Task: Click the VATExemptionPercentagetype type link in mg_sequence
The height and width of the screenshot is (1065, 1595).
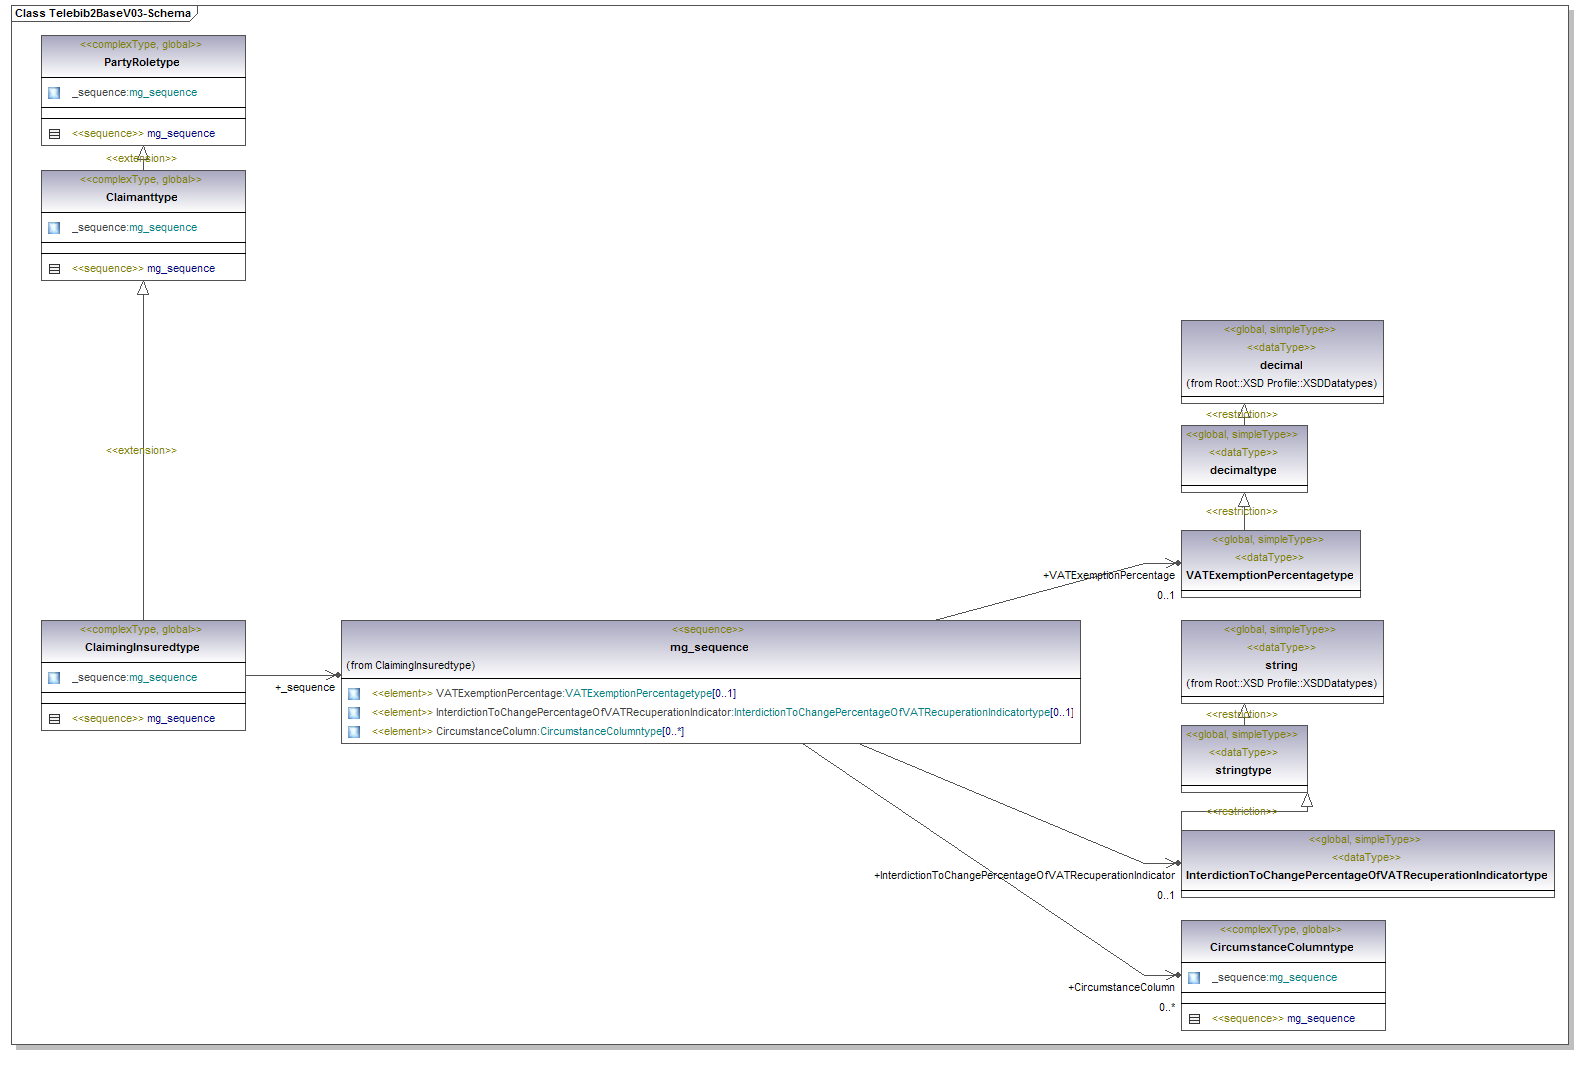Action: pos(638,694)
